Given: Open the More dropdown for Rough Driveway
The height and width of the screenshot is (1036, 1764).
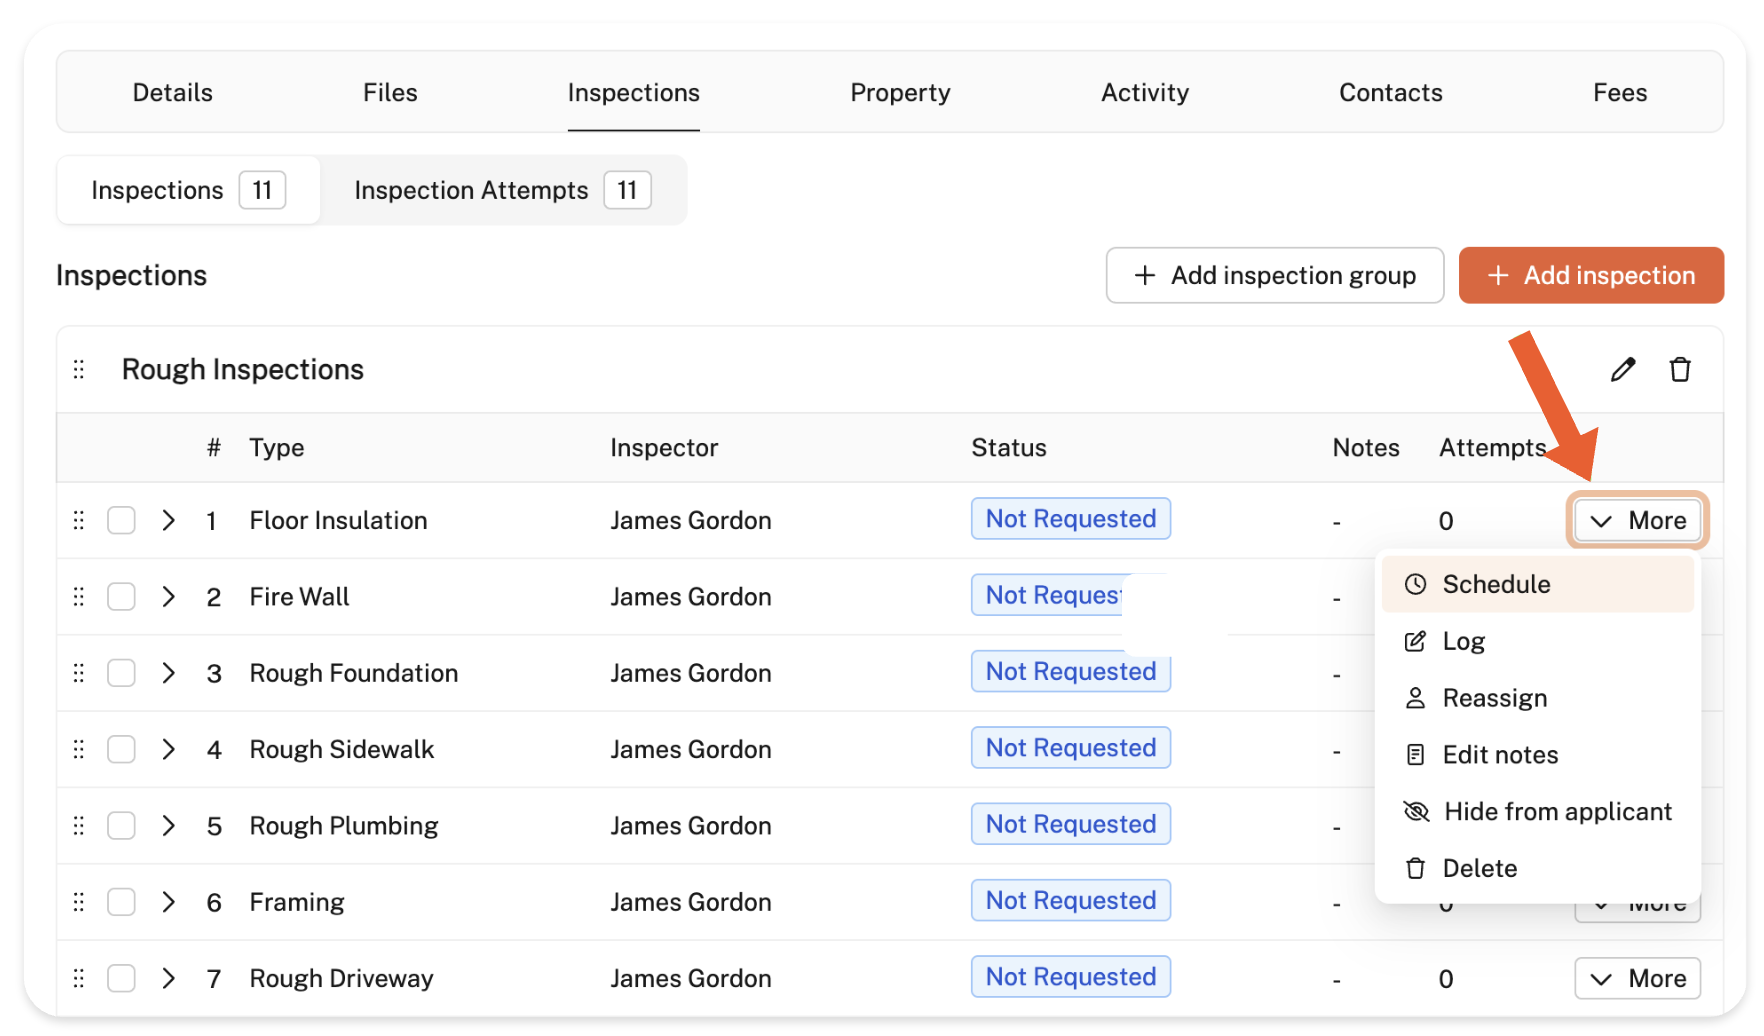Looking at the screenshot, I should tap(1637, 979).
